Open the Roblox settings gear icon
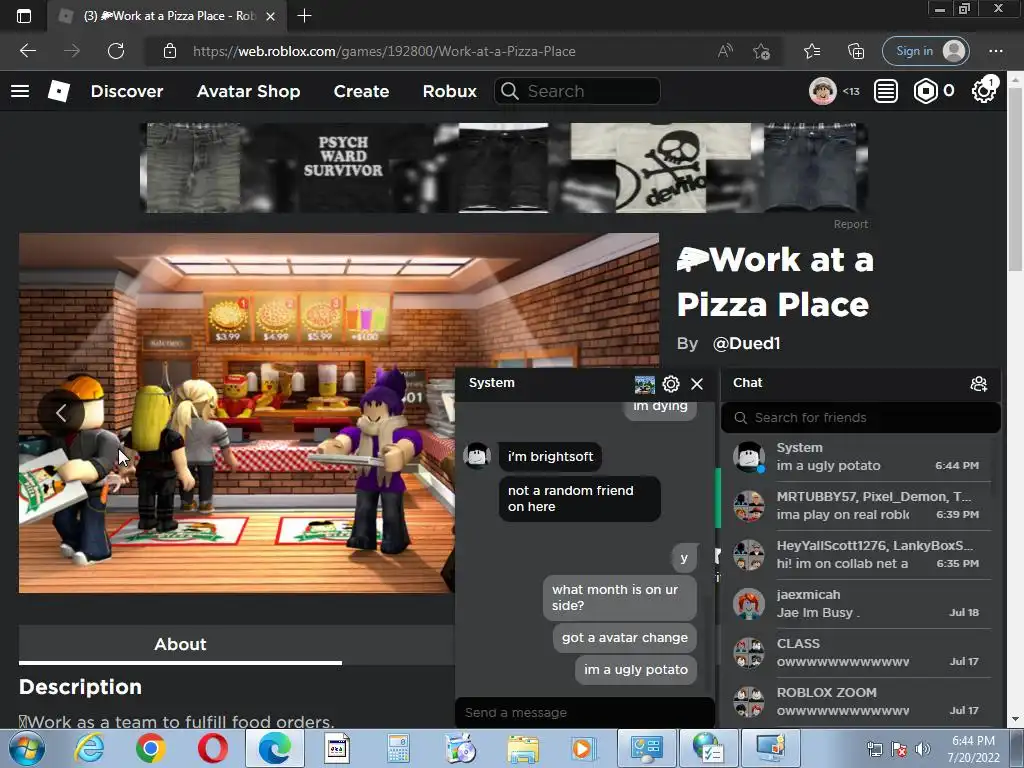Screen dimensions: 1024x768 pos(983,91)
